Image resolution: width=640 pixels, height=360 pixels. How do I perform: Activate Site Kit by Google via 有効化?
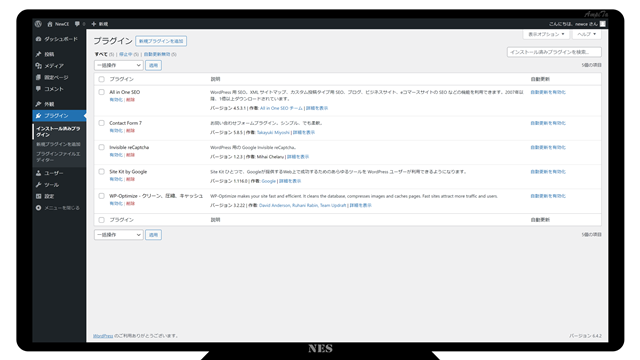(116, 179)
